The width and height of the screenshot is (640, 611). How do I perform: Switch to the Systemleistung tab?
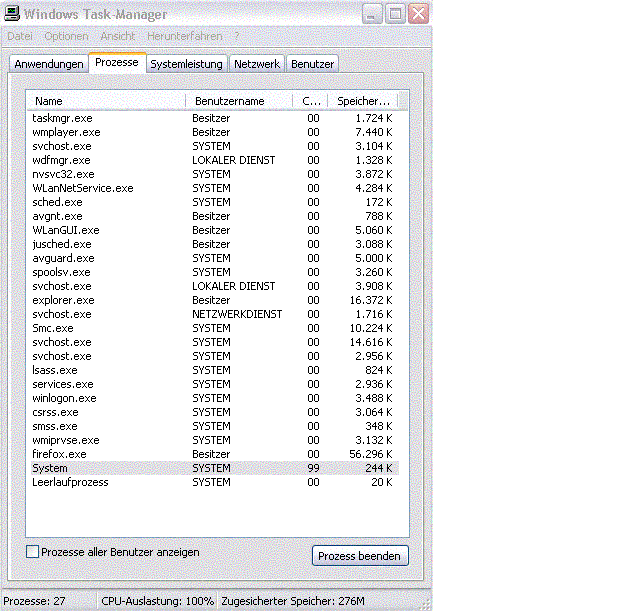coord(187,64)
